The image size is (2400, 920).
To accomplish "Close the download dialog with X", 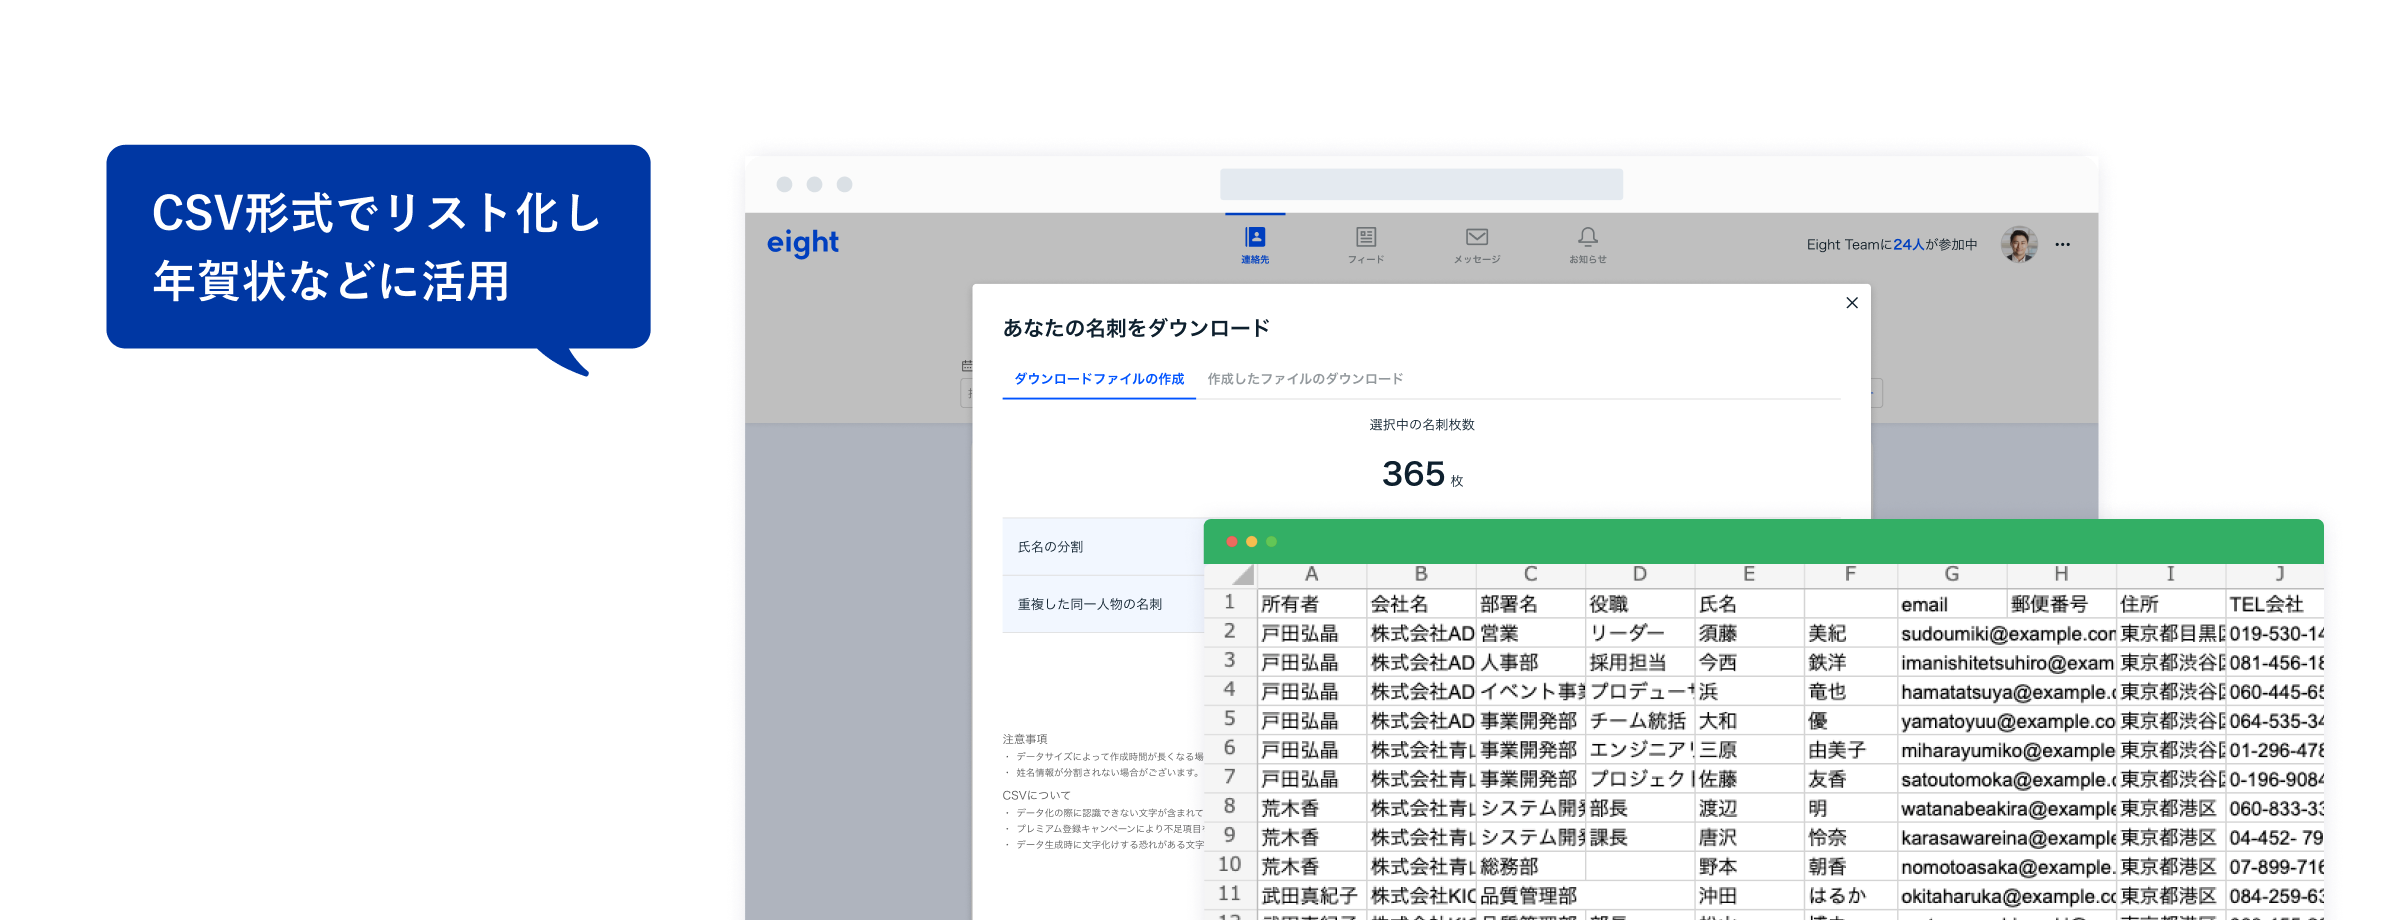I will pos(1852,303).
